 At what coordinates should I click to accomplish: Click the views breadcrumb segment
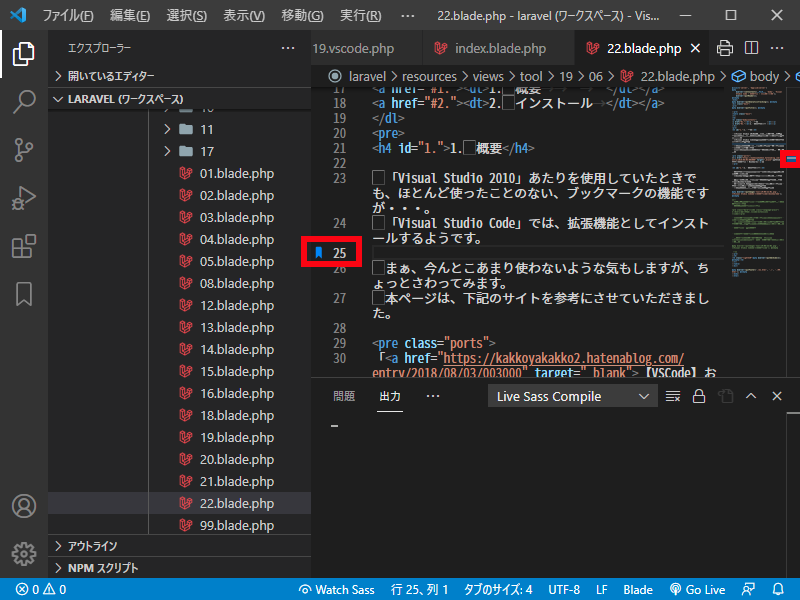pos(488,77)
